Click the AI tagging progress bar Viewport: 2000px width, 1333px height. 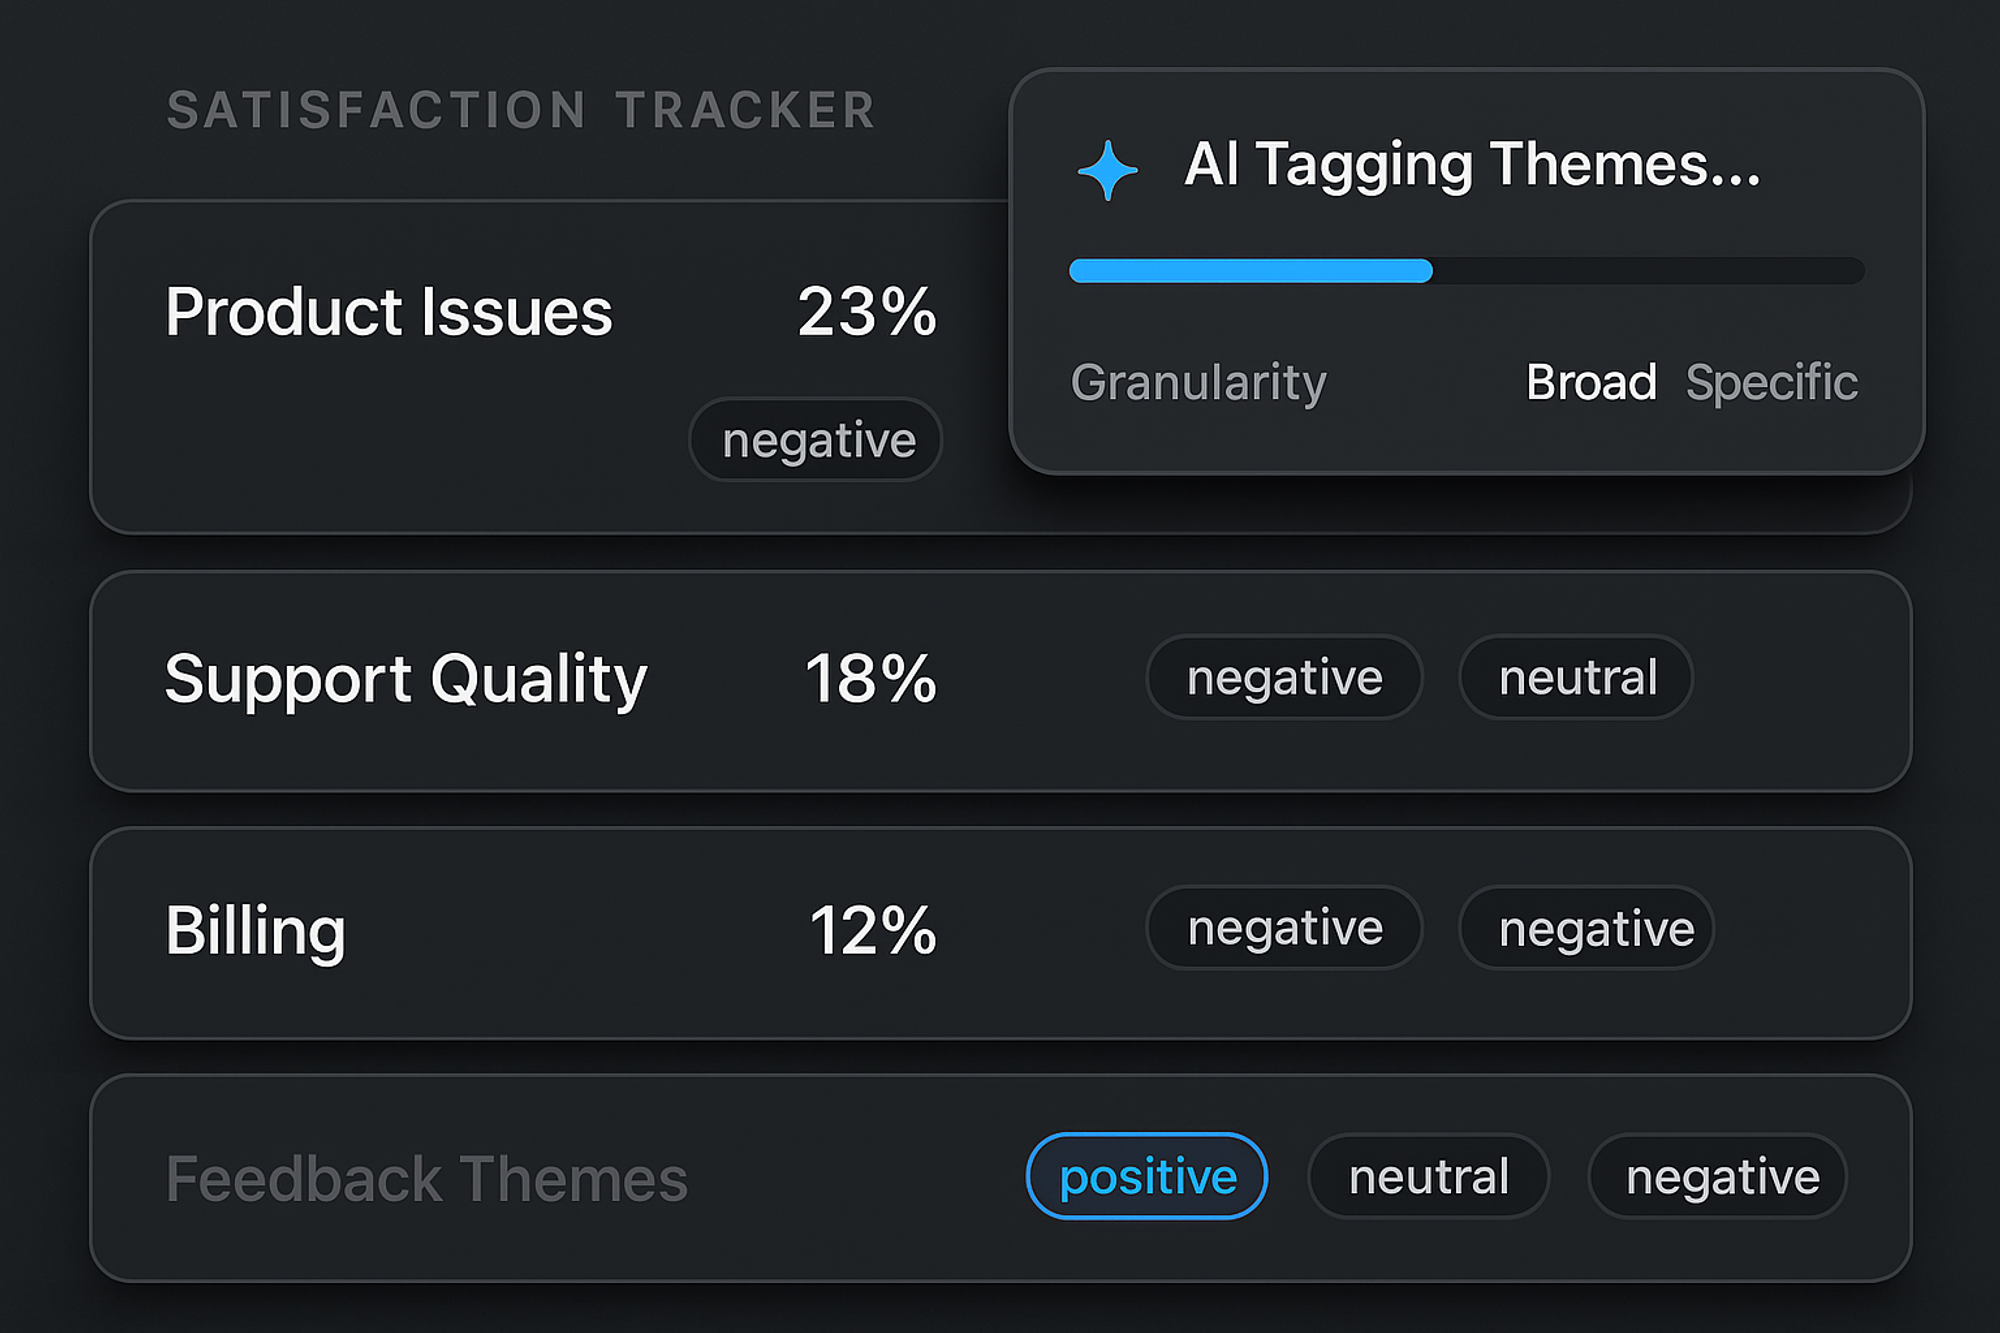pyautogui.click(x=1466, y=271)
